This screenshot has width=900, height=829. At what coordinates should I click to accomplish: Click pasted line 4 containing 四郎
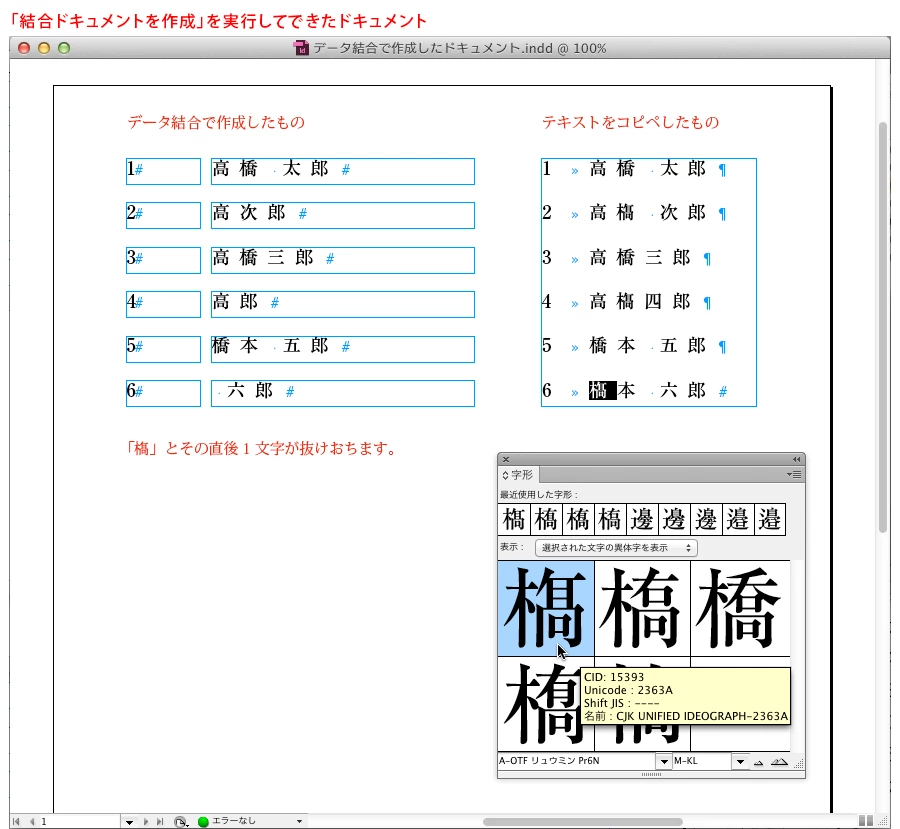click(628, 301)
